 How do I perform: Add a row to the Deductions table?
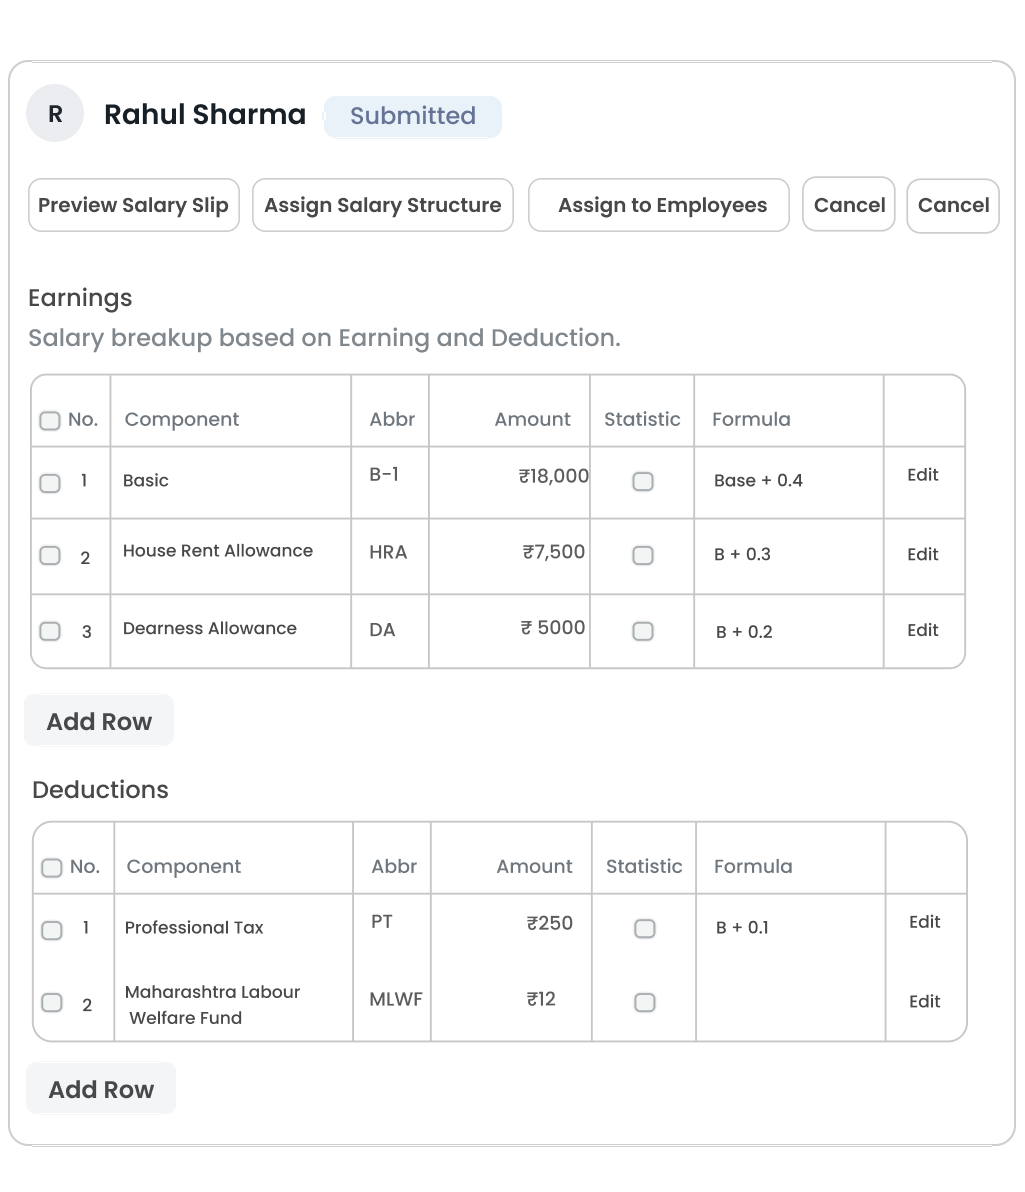point(101,1089)
